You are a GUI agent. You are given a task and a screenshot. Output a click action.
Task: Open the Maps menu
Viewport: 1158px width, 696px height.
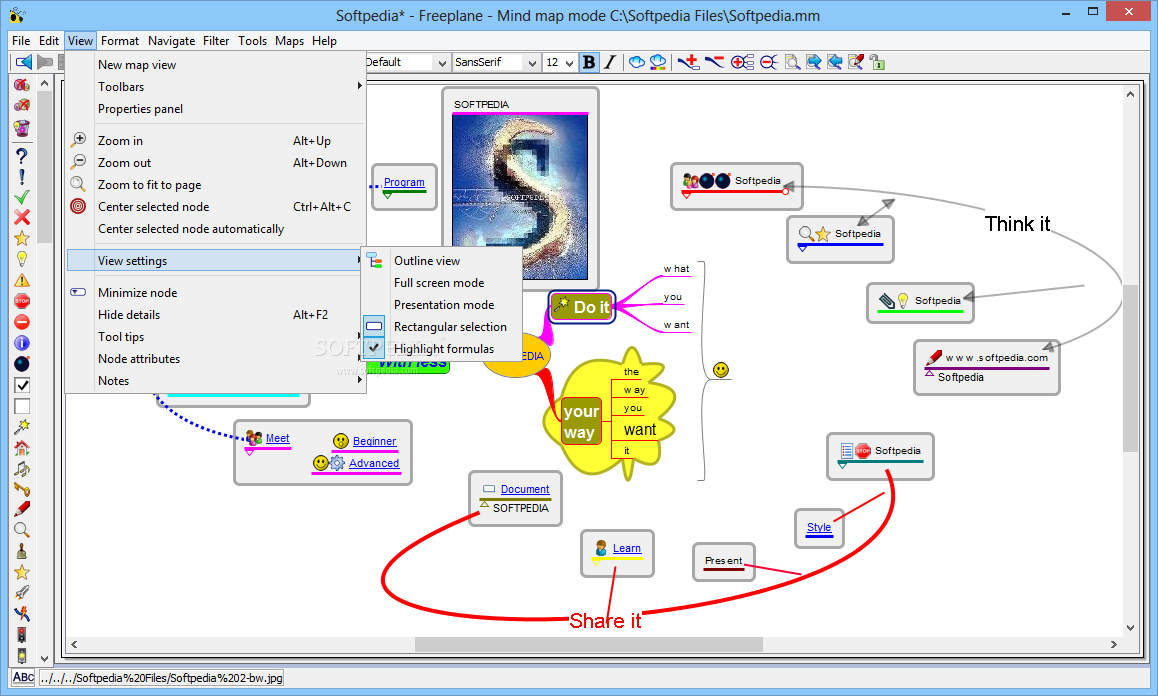coord(290,41)
